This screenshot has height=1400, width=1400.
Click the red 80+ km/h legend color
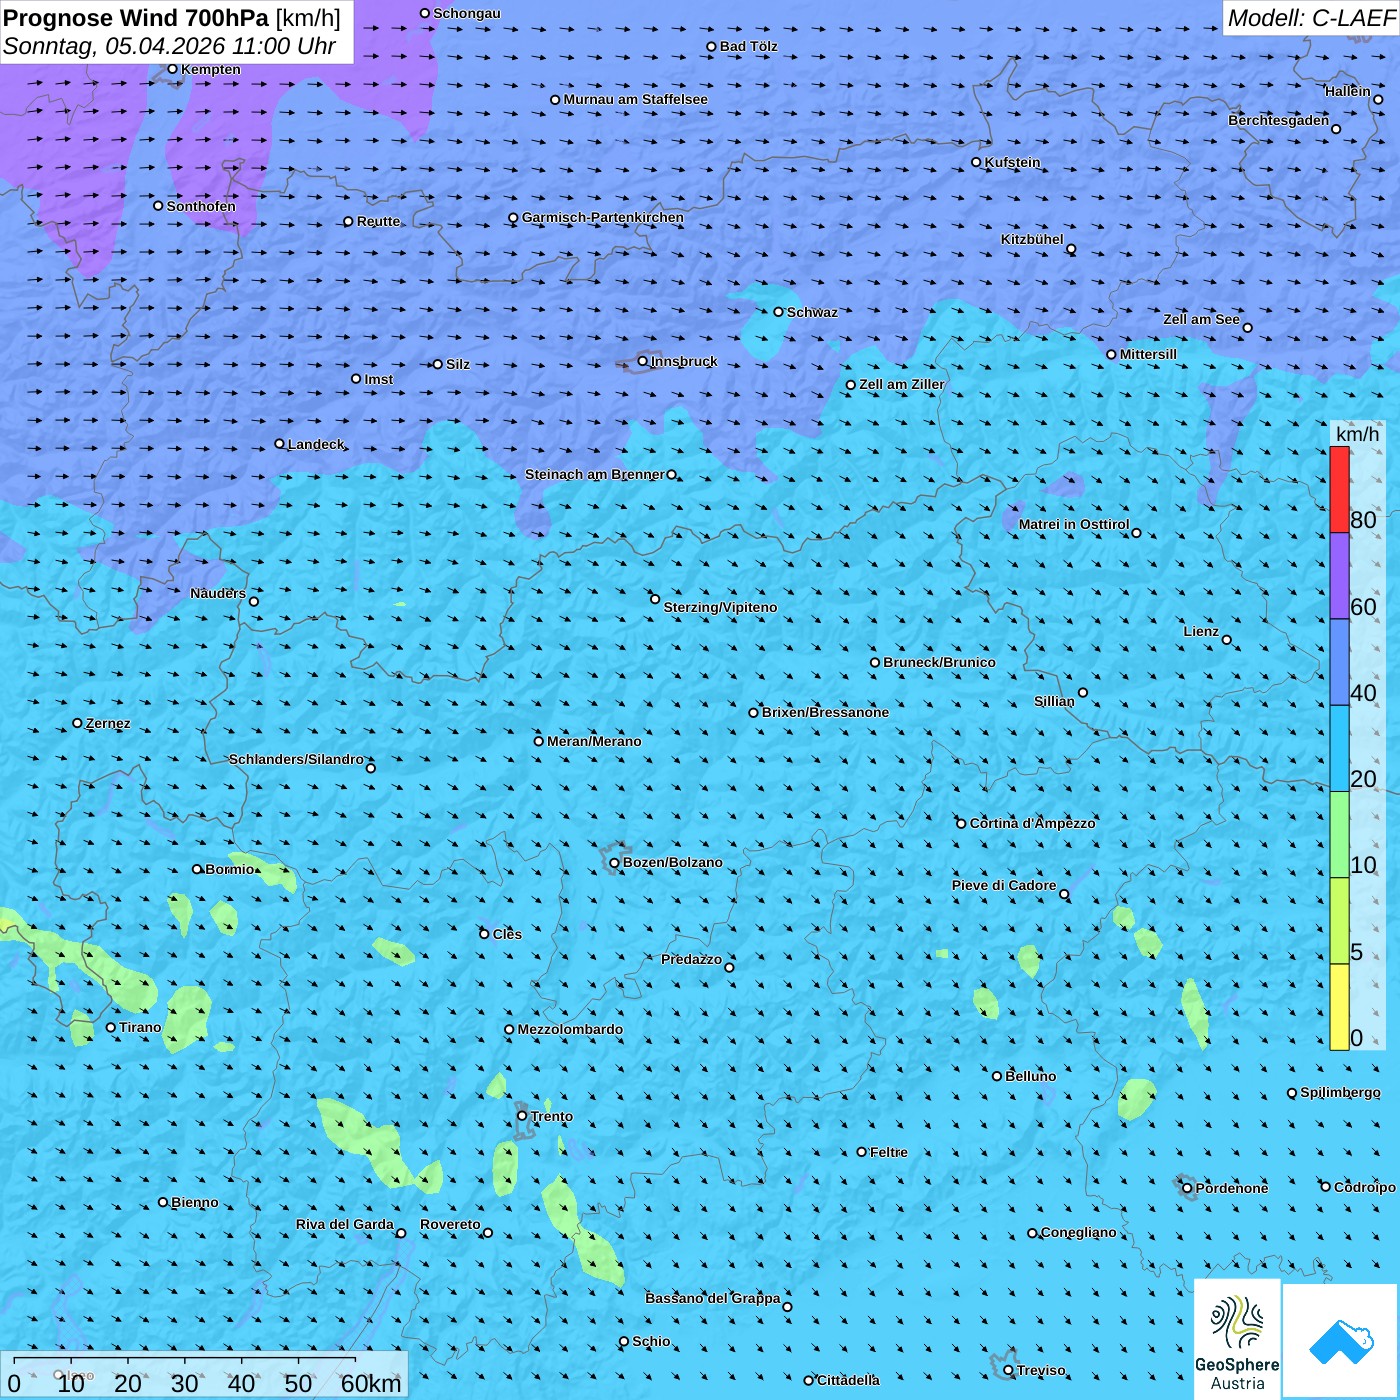coord(1339,489)
